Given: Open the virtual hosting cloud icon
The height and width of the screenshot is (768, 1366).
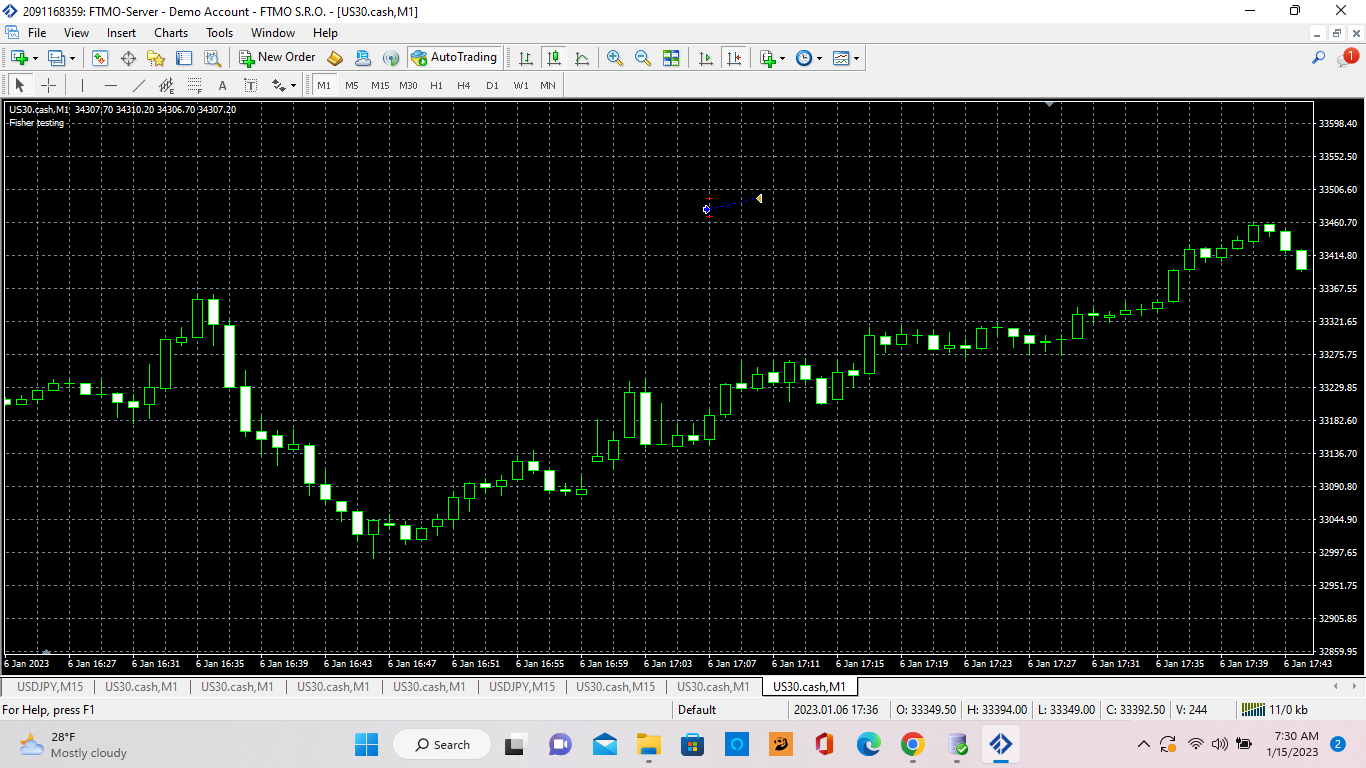Looking at the screenshot, I should coord(363,58).
